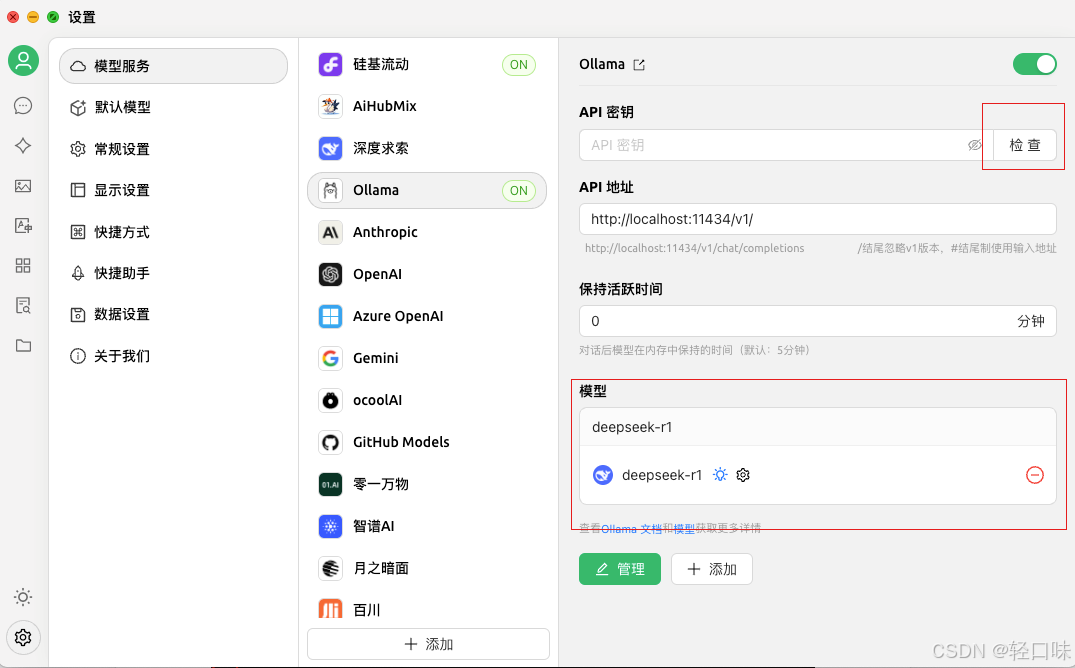Screen dimensions: 1075x668
Task: Click the API 地址 input field
Action: click(817, 219)
